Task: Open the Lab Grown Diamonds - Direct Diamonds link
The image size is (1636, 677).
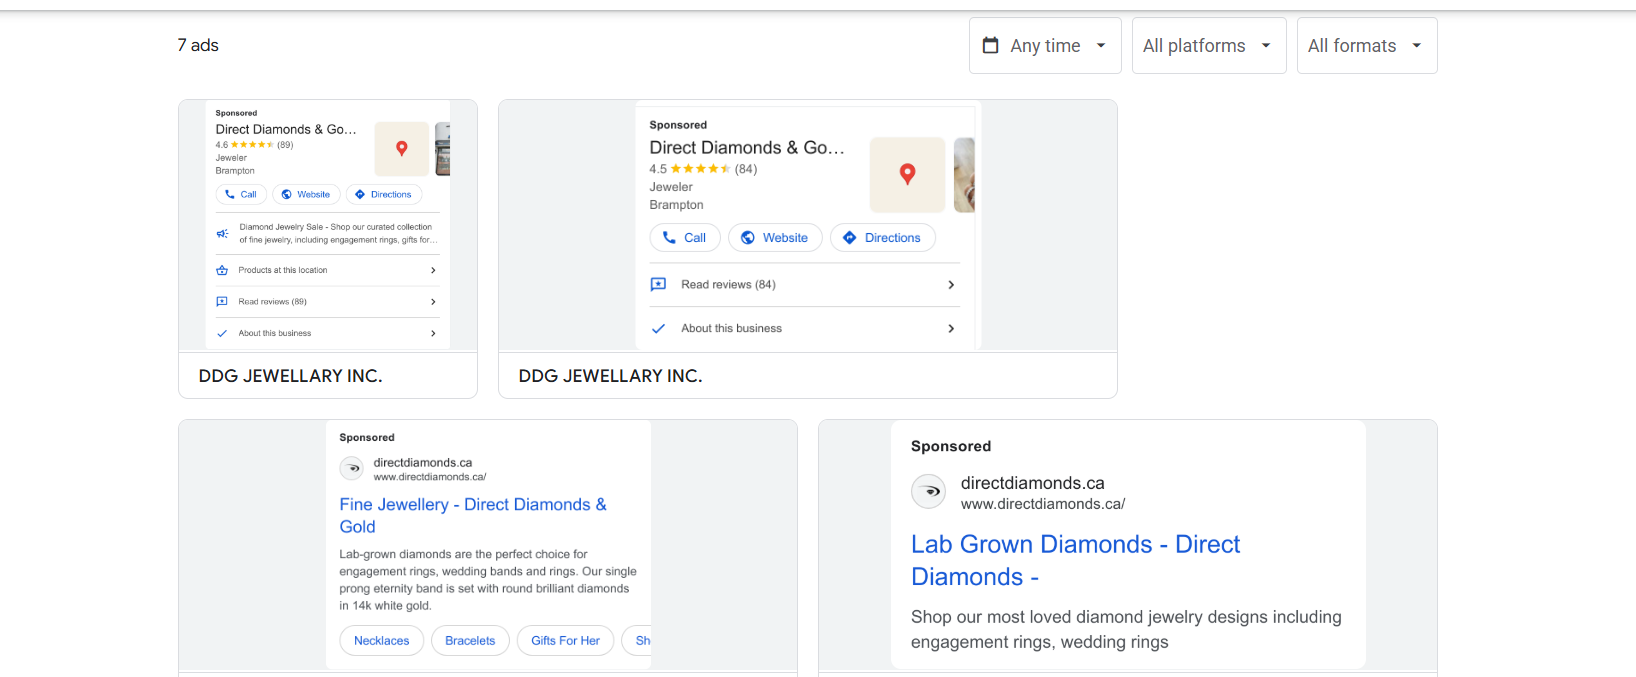Action: pos(1075,560)
